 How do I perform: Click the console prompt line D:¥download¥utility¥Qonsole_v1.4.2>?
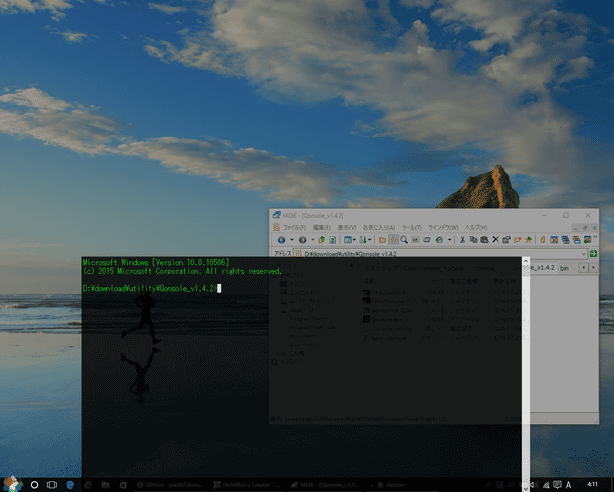[x=150, y=289]
